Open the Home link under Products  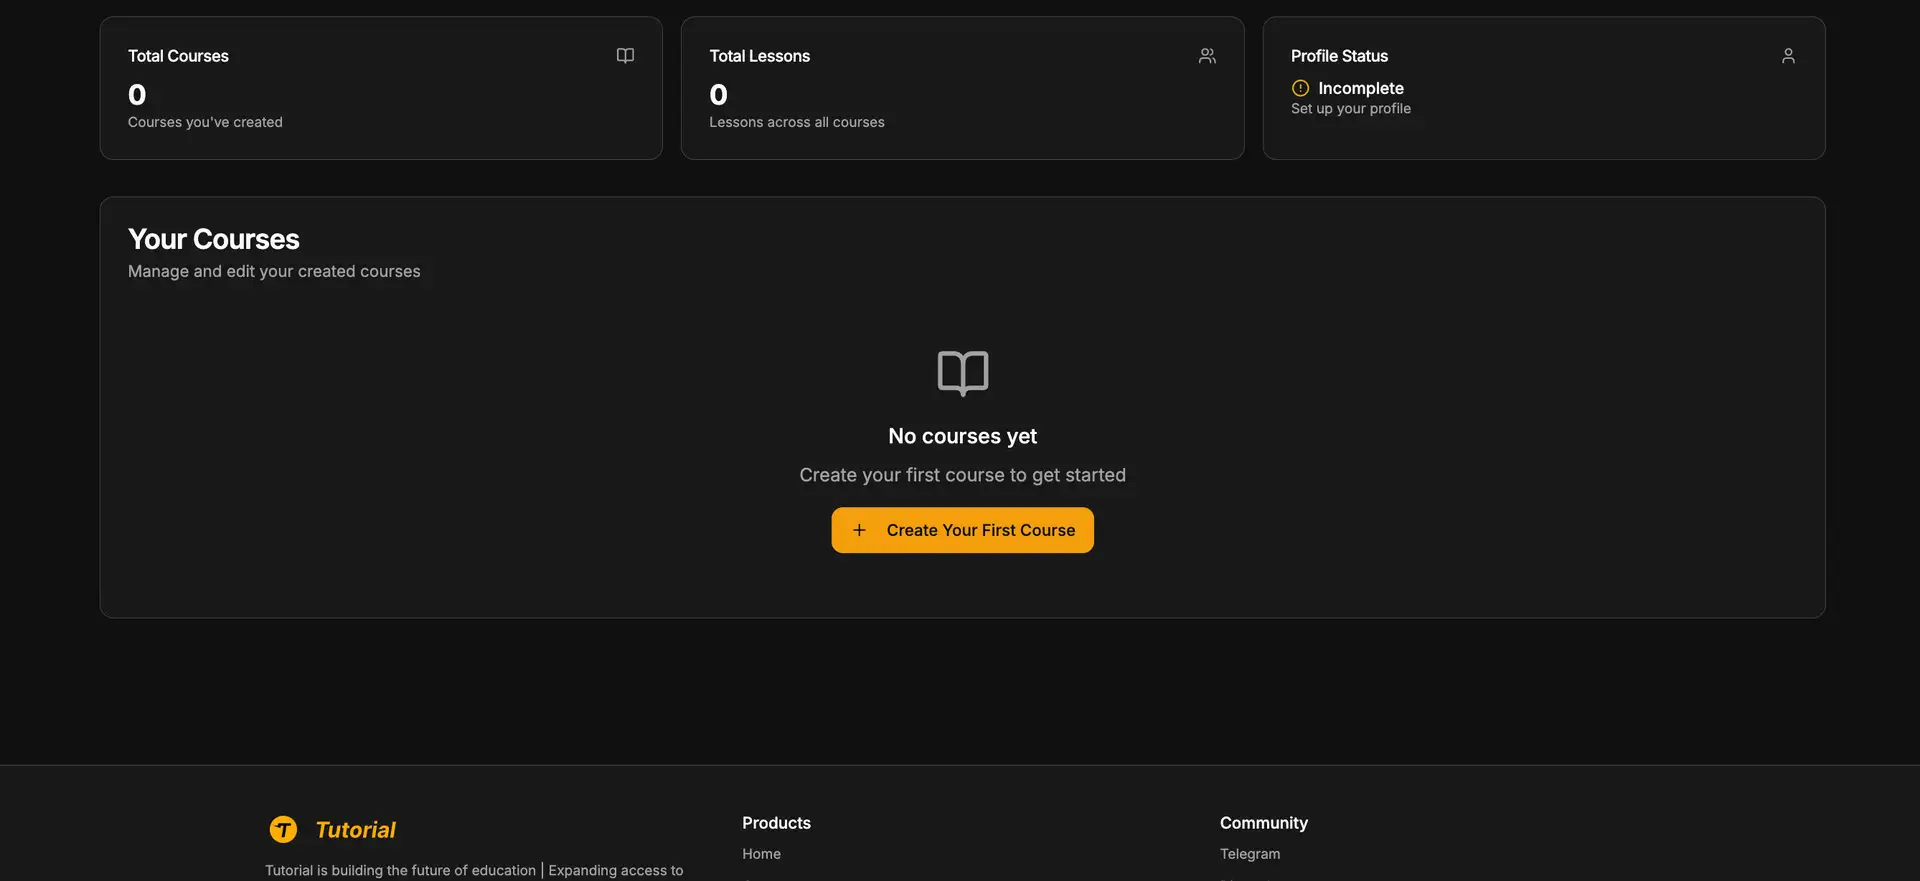point(761,854)
